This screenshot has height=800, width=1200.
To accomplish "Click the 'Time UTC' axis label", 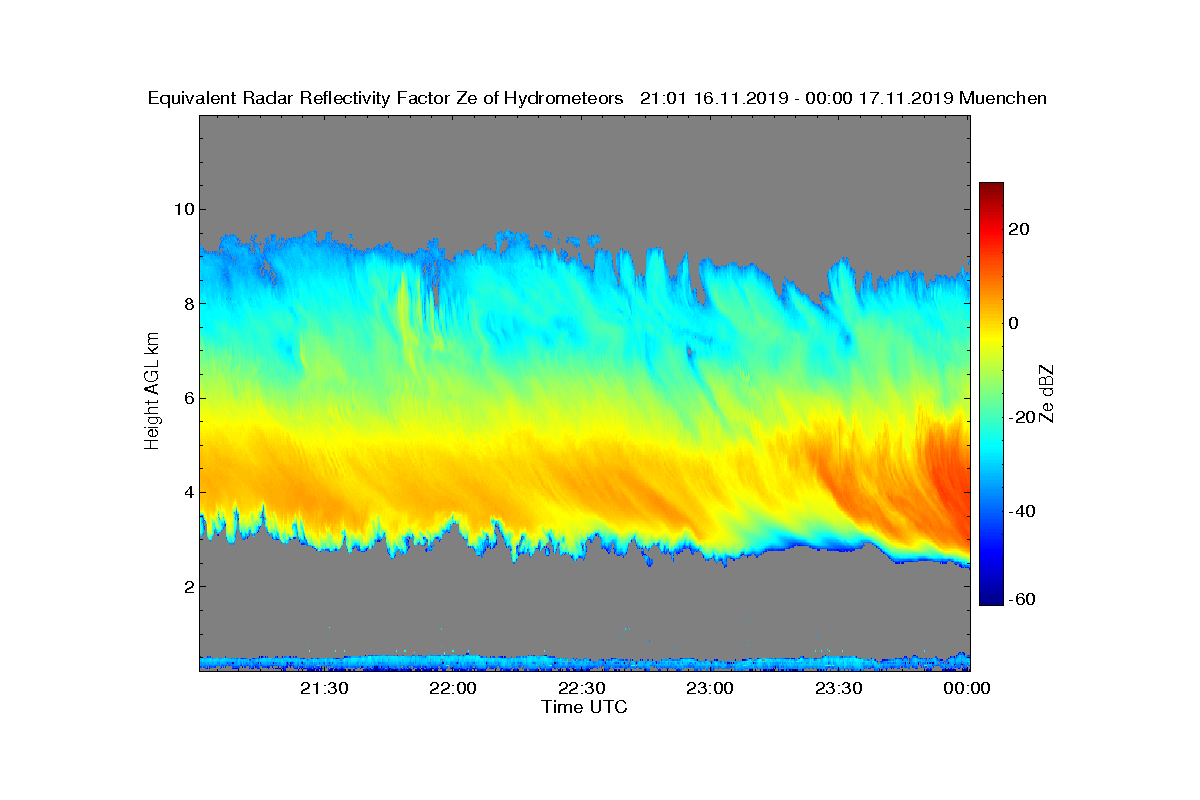I will tap(585, 706).
